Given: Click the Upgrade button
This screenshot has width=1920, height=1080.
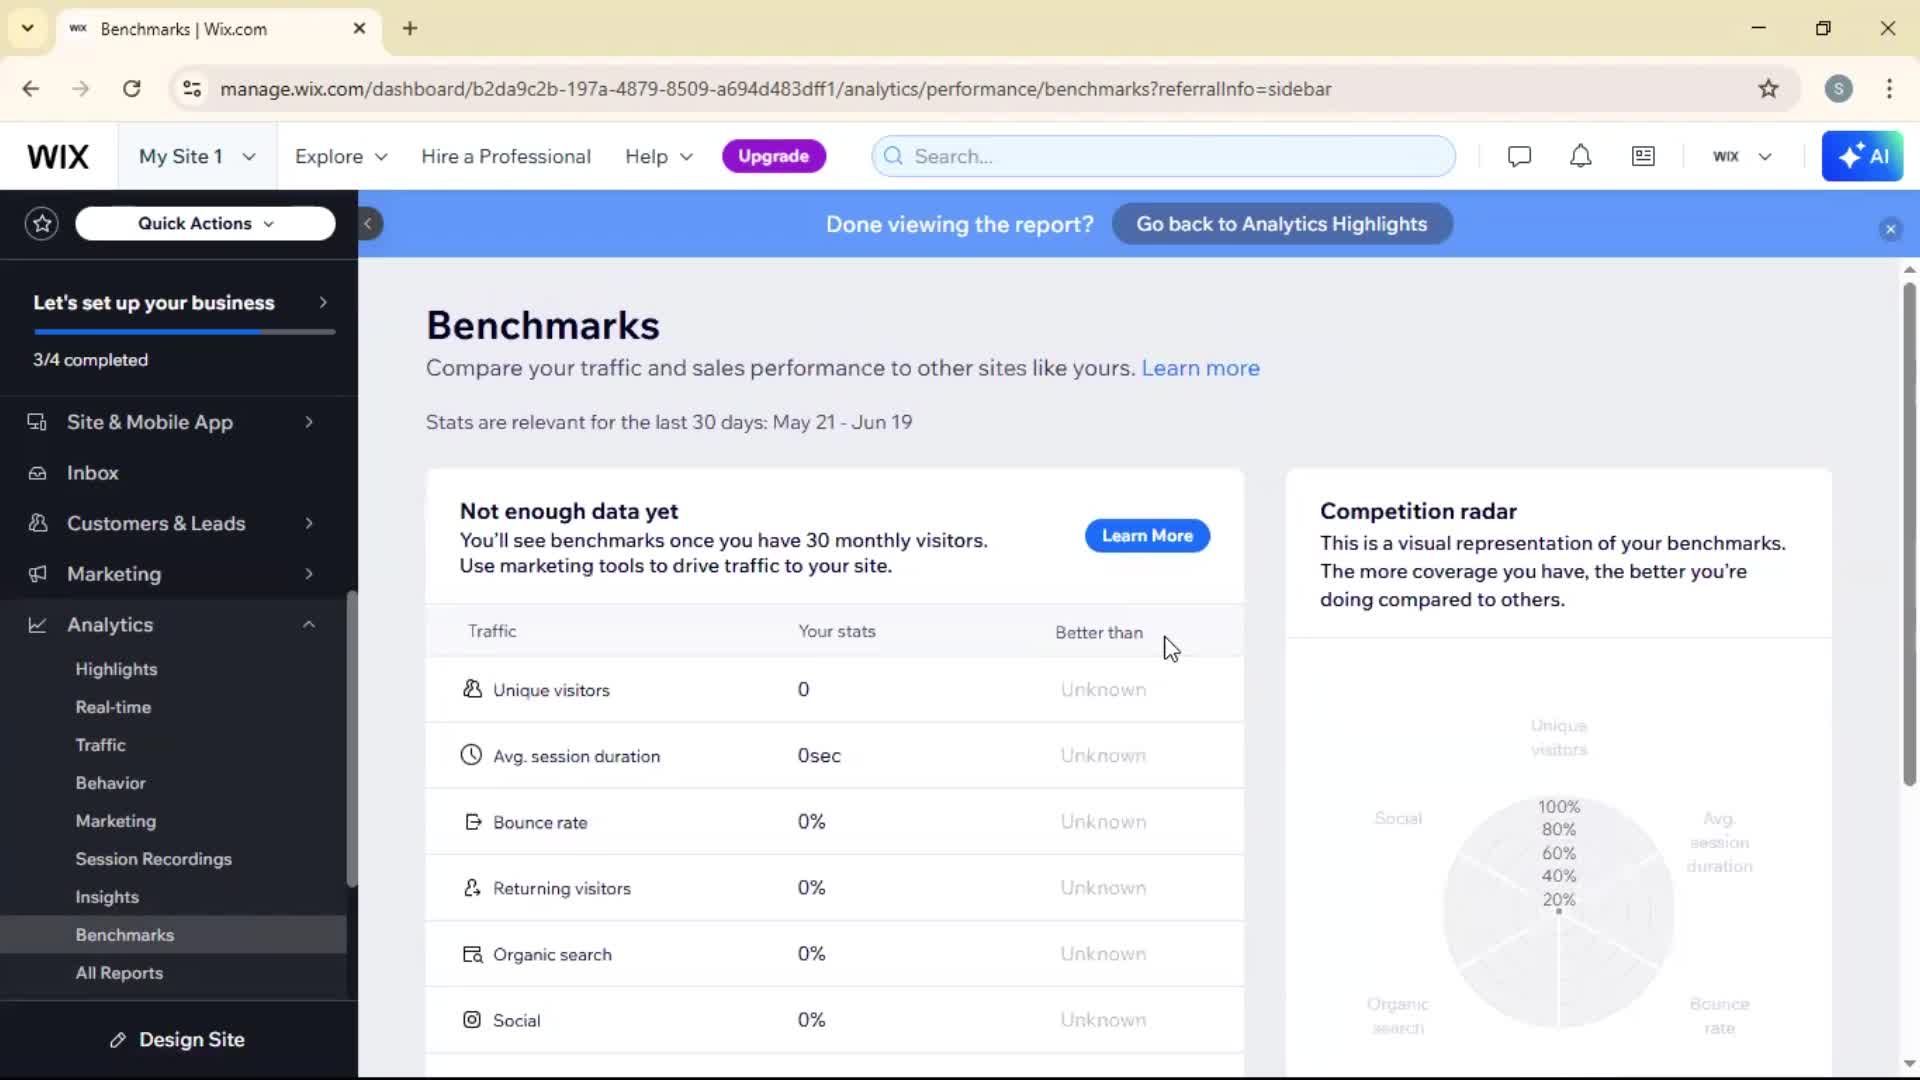Looking at the screenshot, I should click(773, 157).
